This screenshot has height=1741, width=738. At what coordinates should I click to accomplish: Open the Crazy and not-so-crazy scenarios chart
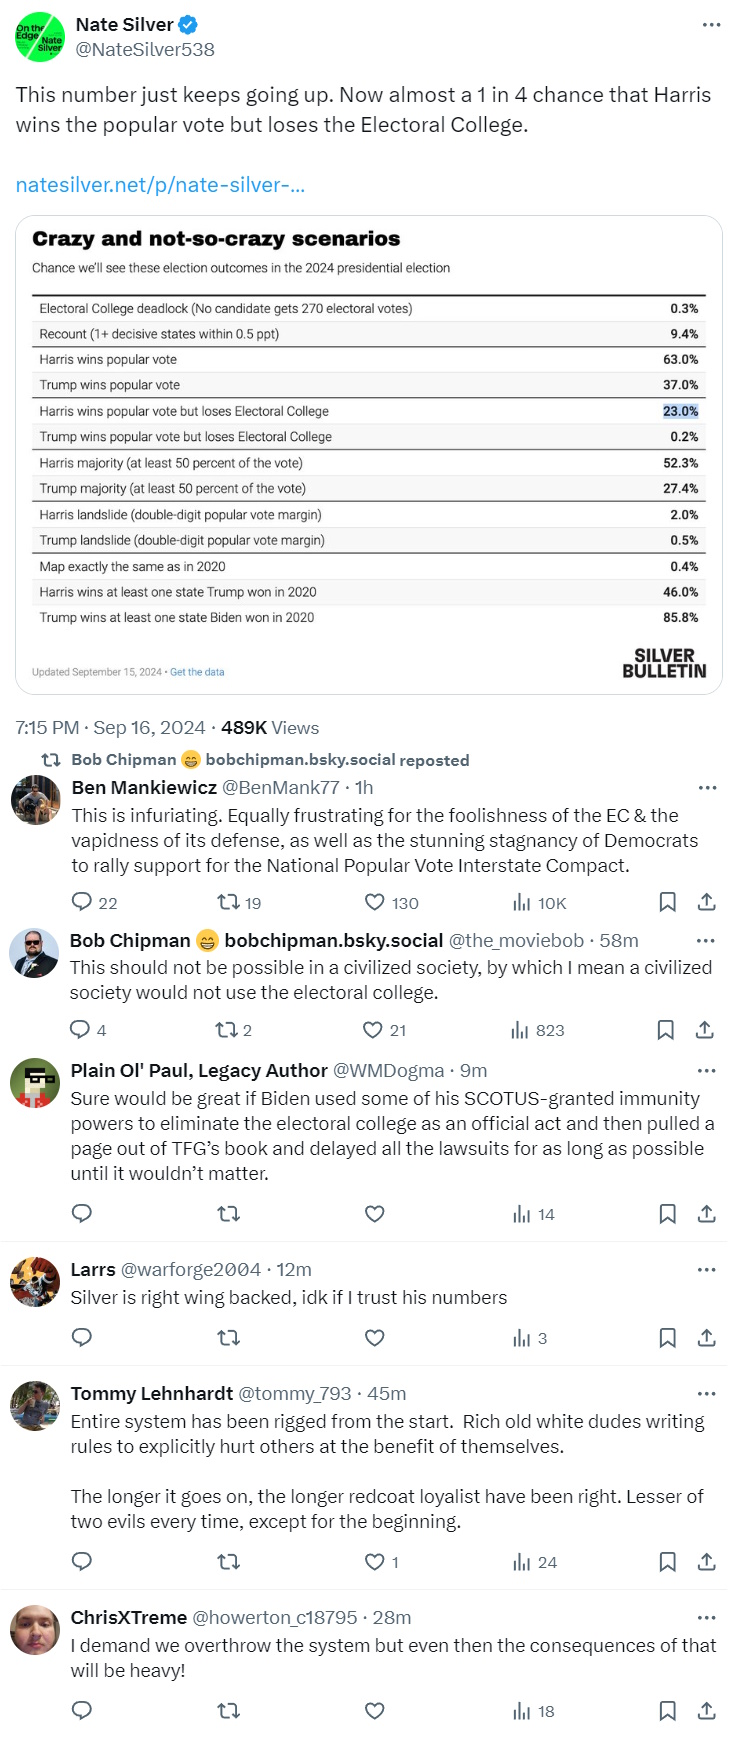[x=368, y=455]
